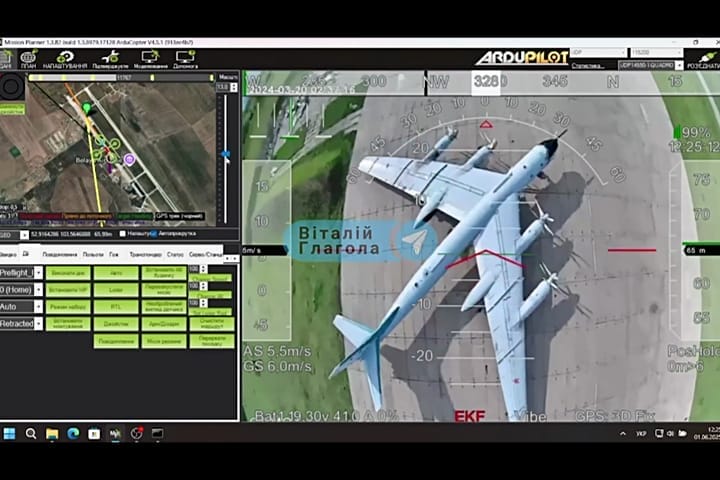Click the ArduPilot logo
Image resolution: width=720 pixels, height=480 pixels.
pos(522,58)
